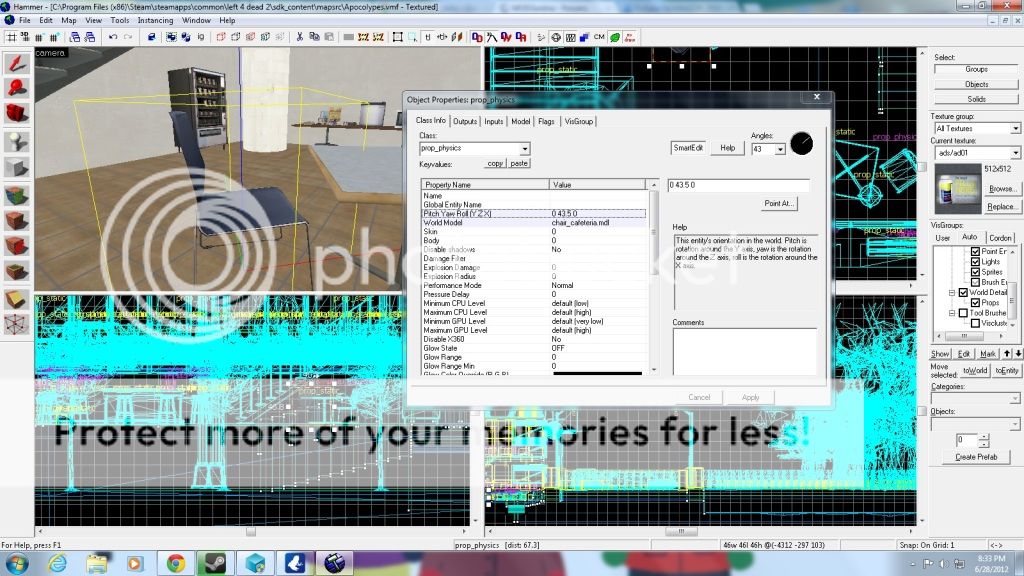This screenshot has width=1024, height=576.
Task: Open the Instancing menu
Action: point(155,20)
